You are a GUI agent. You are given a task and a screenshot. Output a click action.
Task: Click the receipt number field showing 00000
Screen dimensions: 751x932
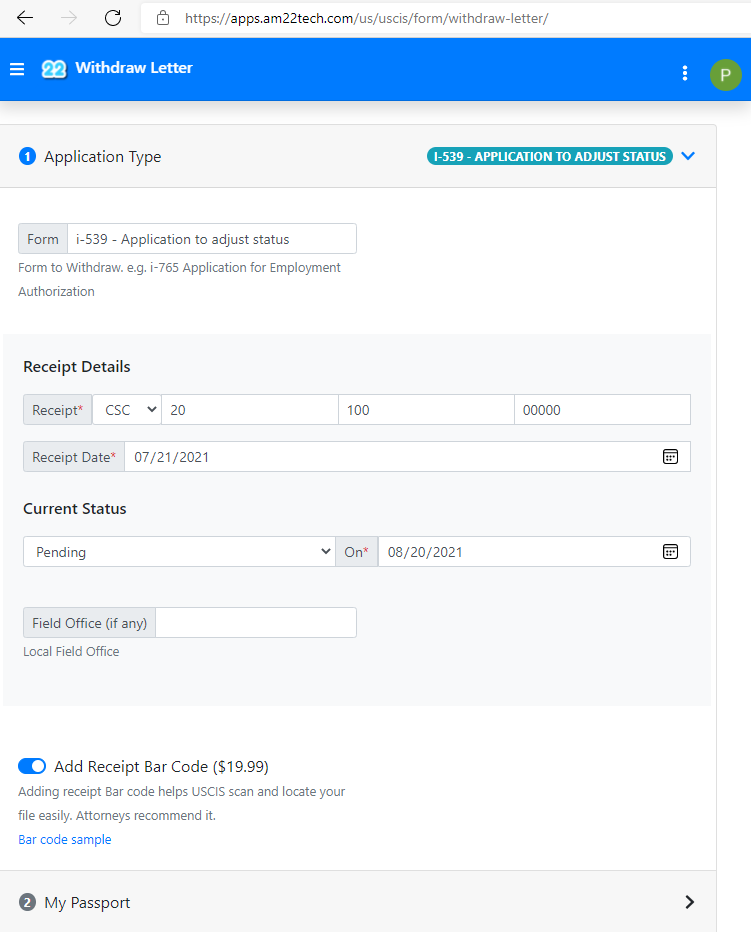pyautogui.click(x=602, y=410)
